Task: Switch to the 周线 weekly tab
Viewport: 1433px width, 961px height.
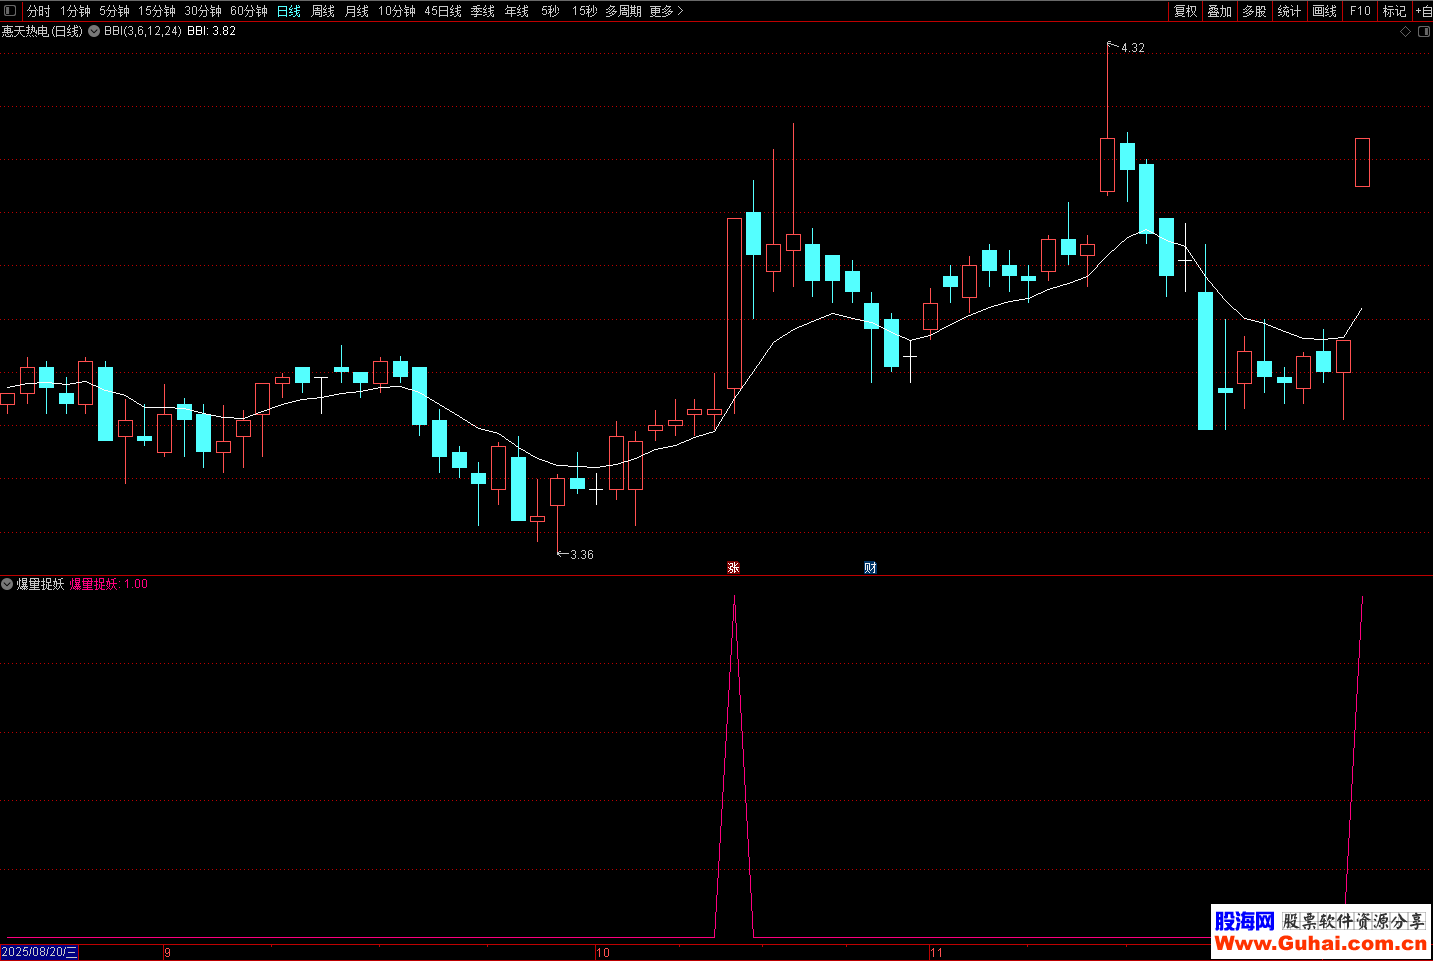Action: (322, 11)
